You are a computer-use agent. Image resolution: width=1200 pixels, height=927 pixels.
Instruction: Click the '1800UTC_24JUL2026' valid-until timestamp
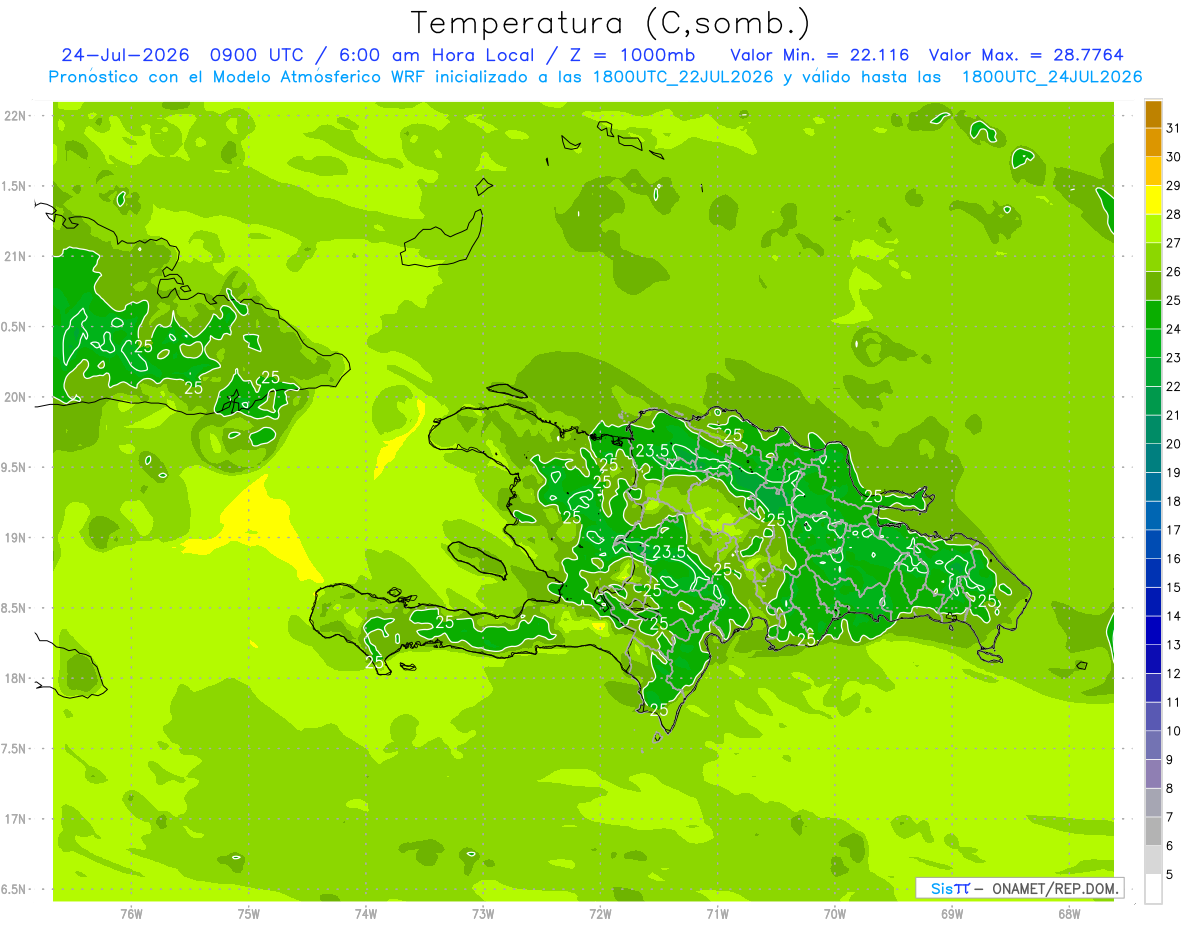pyautogui.click(x=1052, y=77)
